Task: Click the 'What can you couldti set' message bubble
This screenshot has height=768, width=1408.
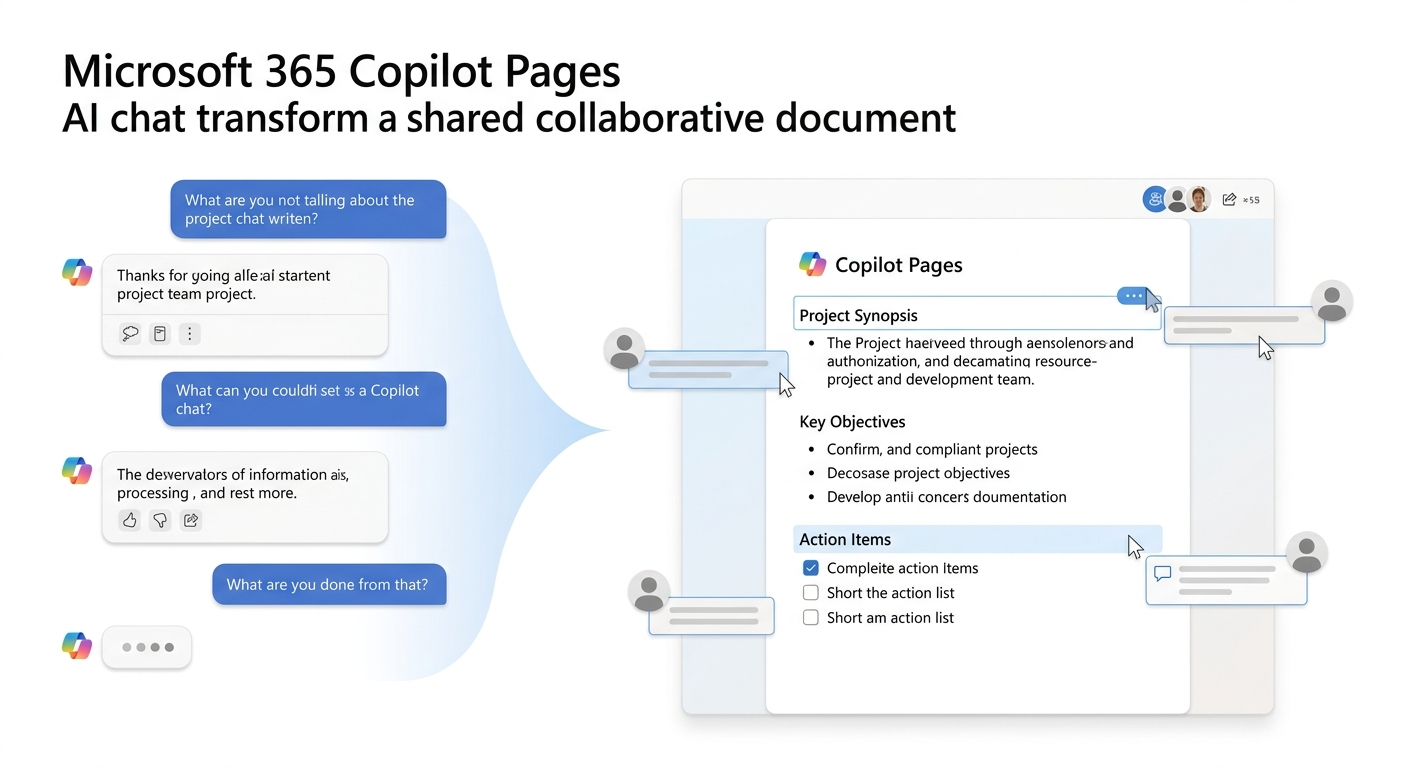Action: [304, 399]
